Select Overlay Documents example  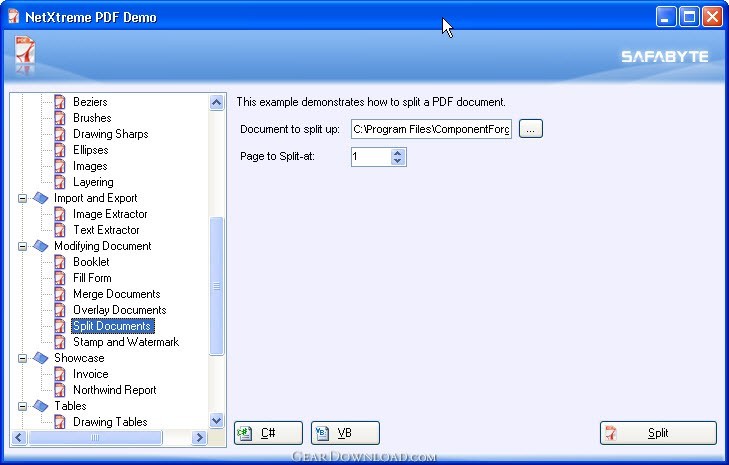[x=119, y=310]
